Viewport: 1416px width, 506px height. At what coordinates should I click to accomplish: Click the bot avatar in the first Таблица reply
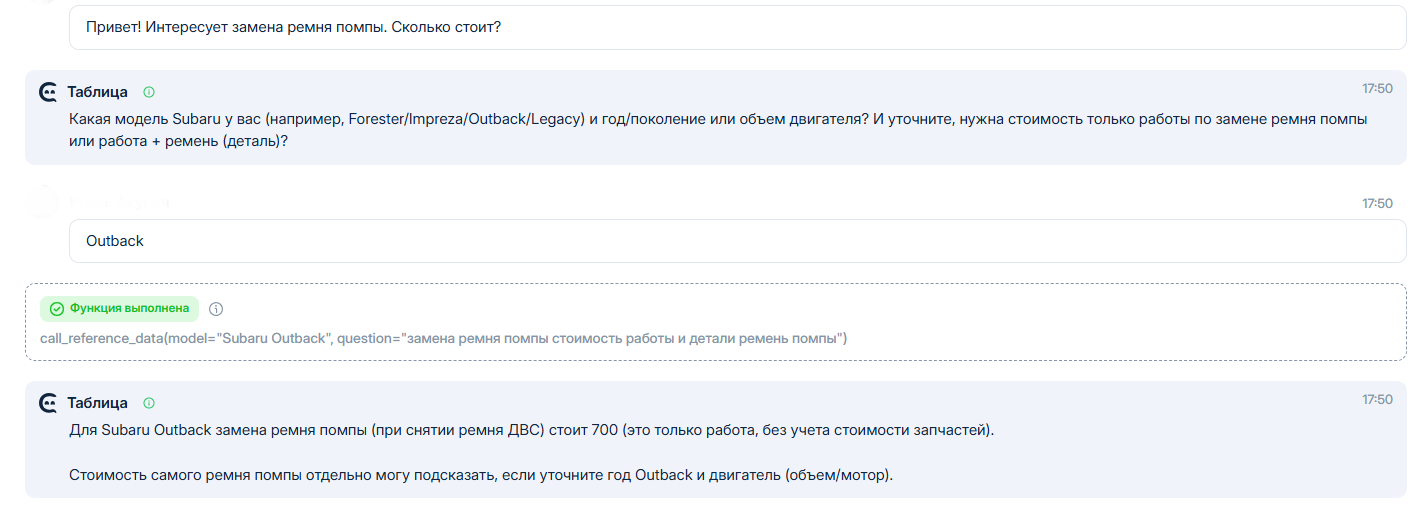click(48, 92)
